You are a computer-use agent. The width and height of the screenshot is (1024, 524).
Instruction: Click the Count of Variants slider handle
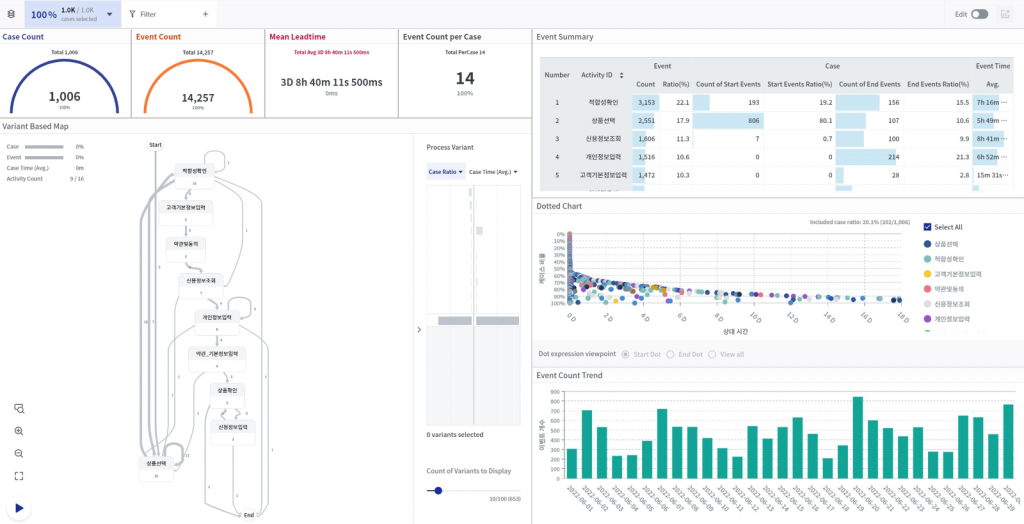tap(438, 491)
